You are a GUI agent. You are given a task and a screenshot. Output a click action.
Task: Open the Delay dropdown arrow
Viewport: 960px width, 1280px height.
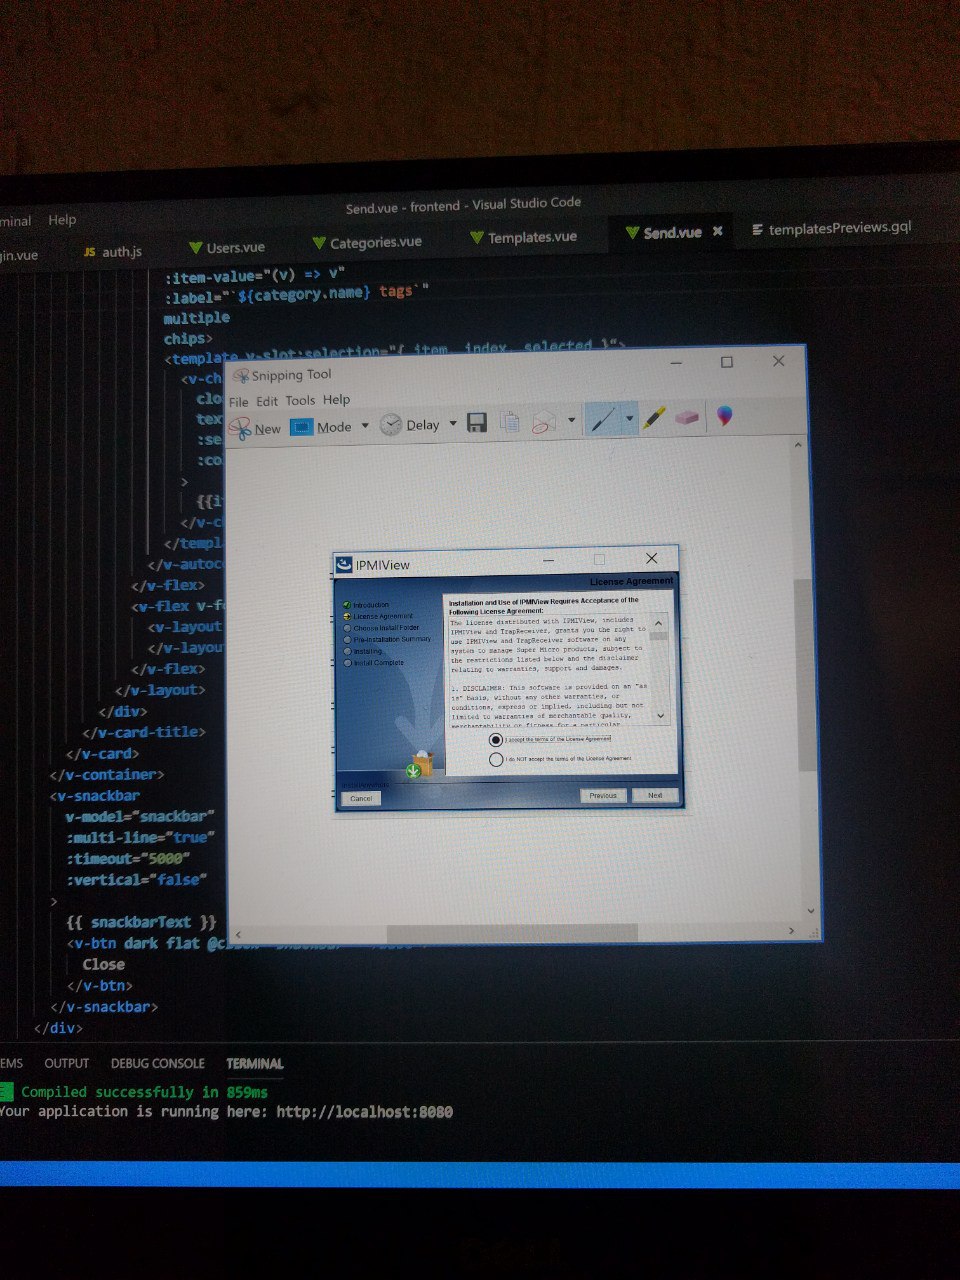[452, 424]
